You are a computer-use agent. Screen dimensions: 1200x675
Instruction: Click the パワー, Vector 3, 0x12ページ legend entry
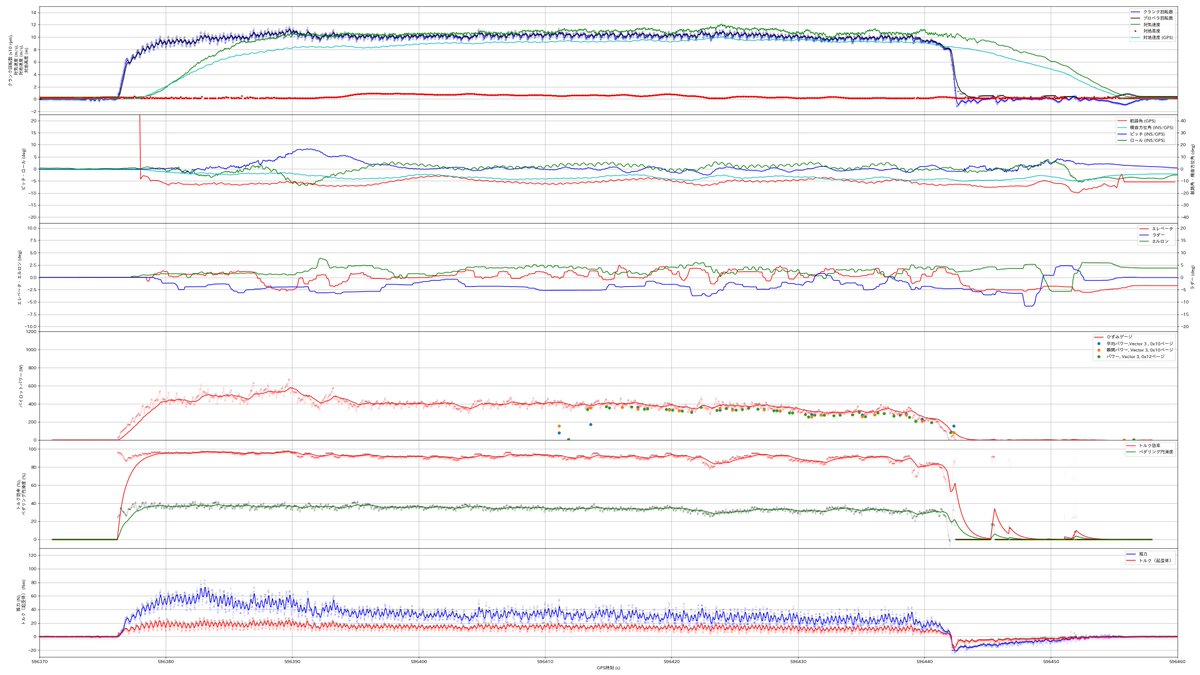[x=1129, y=357]
